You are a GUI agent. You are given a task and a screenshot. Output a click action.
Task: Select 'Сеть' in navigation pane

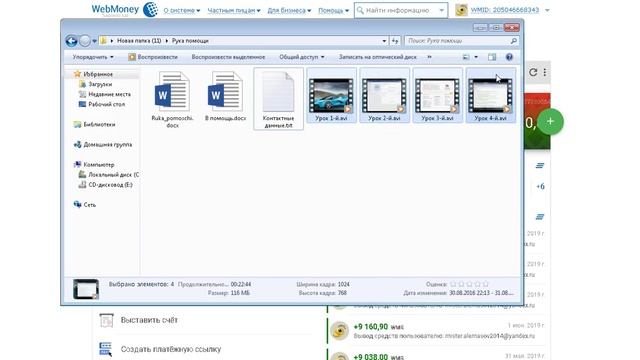tap(89, 205)
